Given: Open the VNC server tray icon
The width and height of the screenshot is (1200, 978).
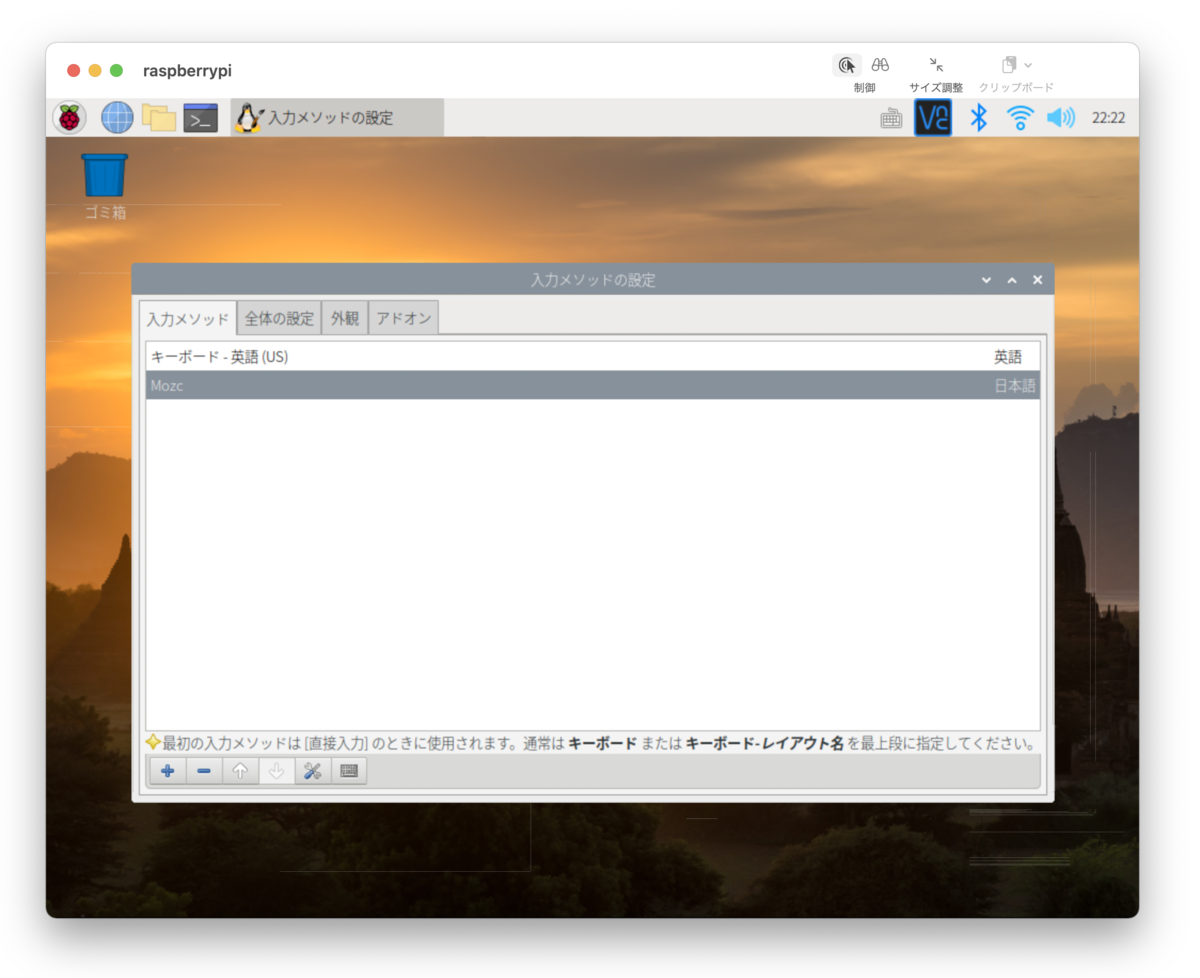Looking at the screenshot, I should pyautogui.click(x=933, y=118).
